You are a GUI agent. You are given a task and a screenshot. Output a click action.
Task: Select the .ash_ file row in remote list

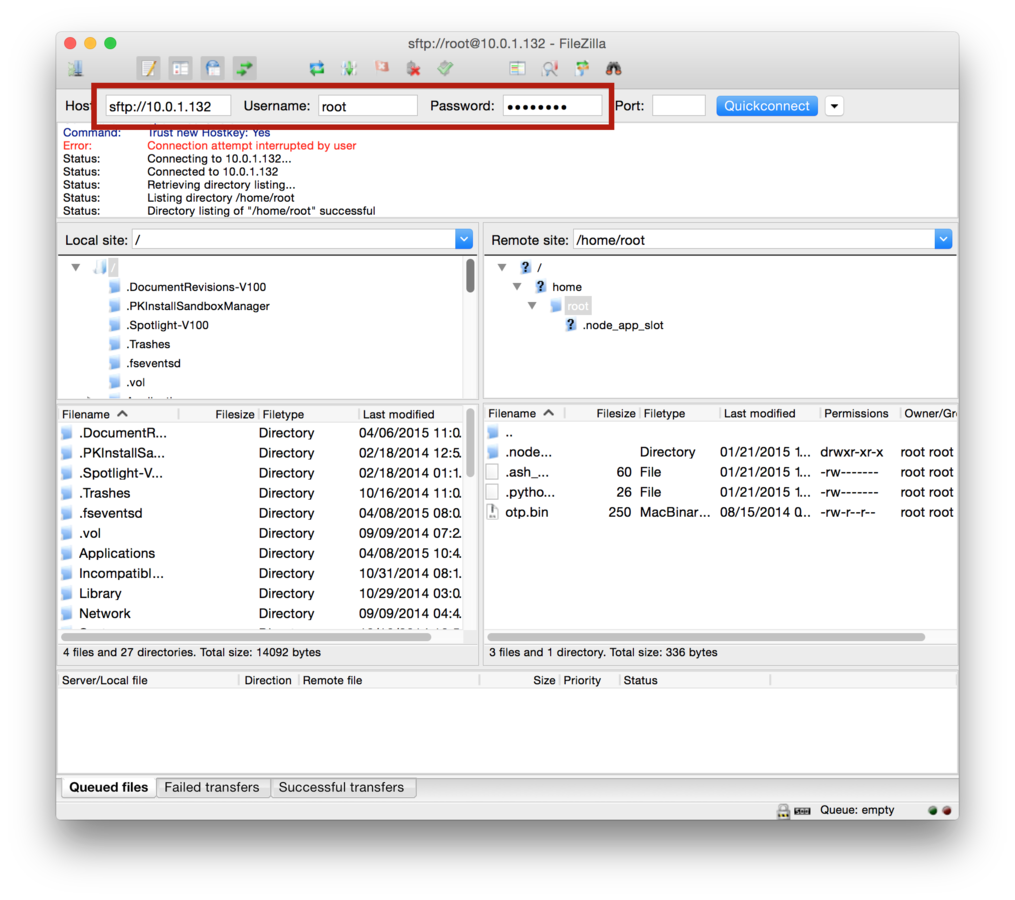[x=720, y=472]
